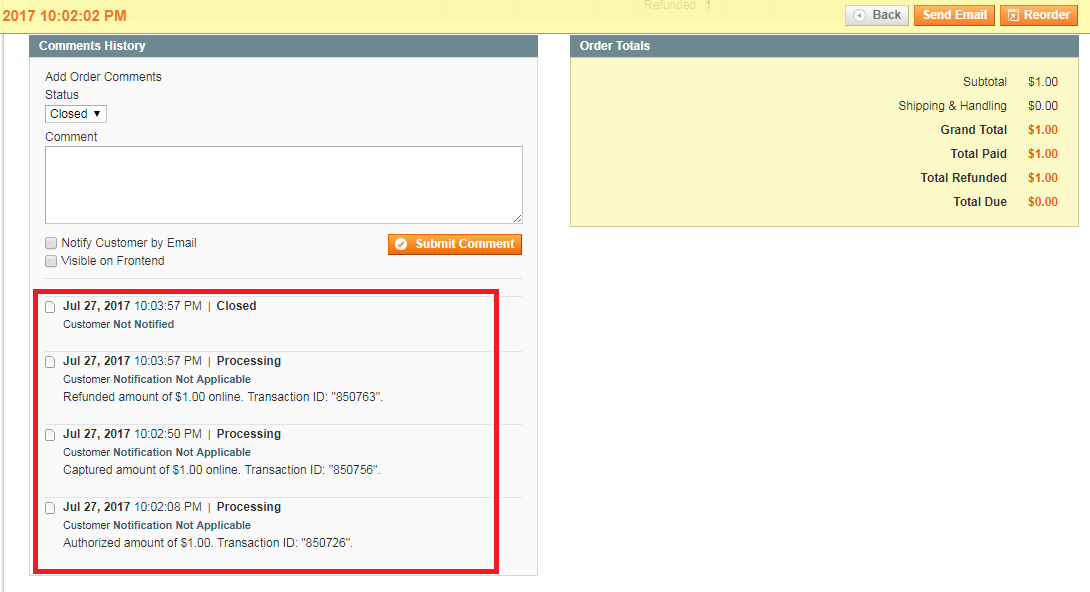The image size is (1090, 592).
Task: Click the note icon beside the Captured comment
Action: (x=50, y=435)
